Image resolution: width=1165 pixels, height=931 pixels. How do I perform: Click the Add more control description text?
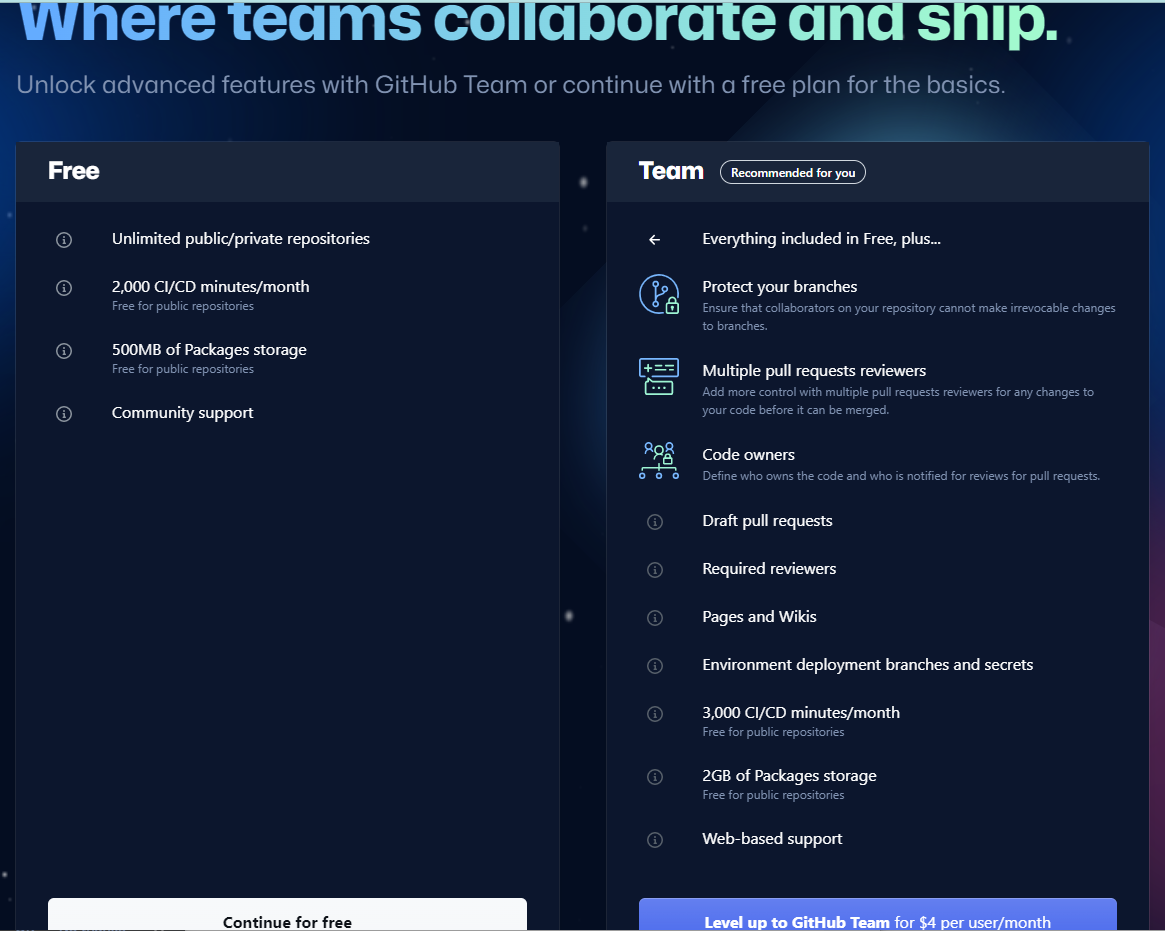coord(898,401)
